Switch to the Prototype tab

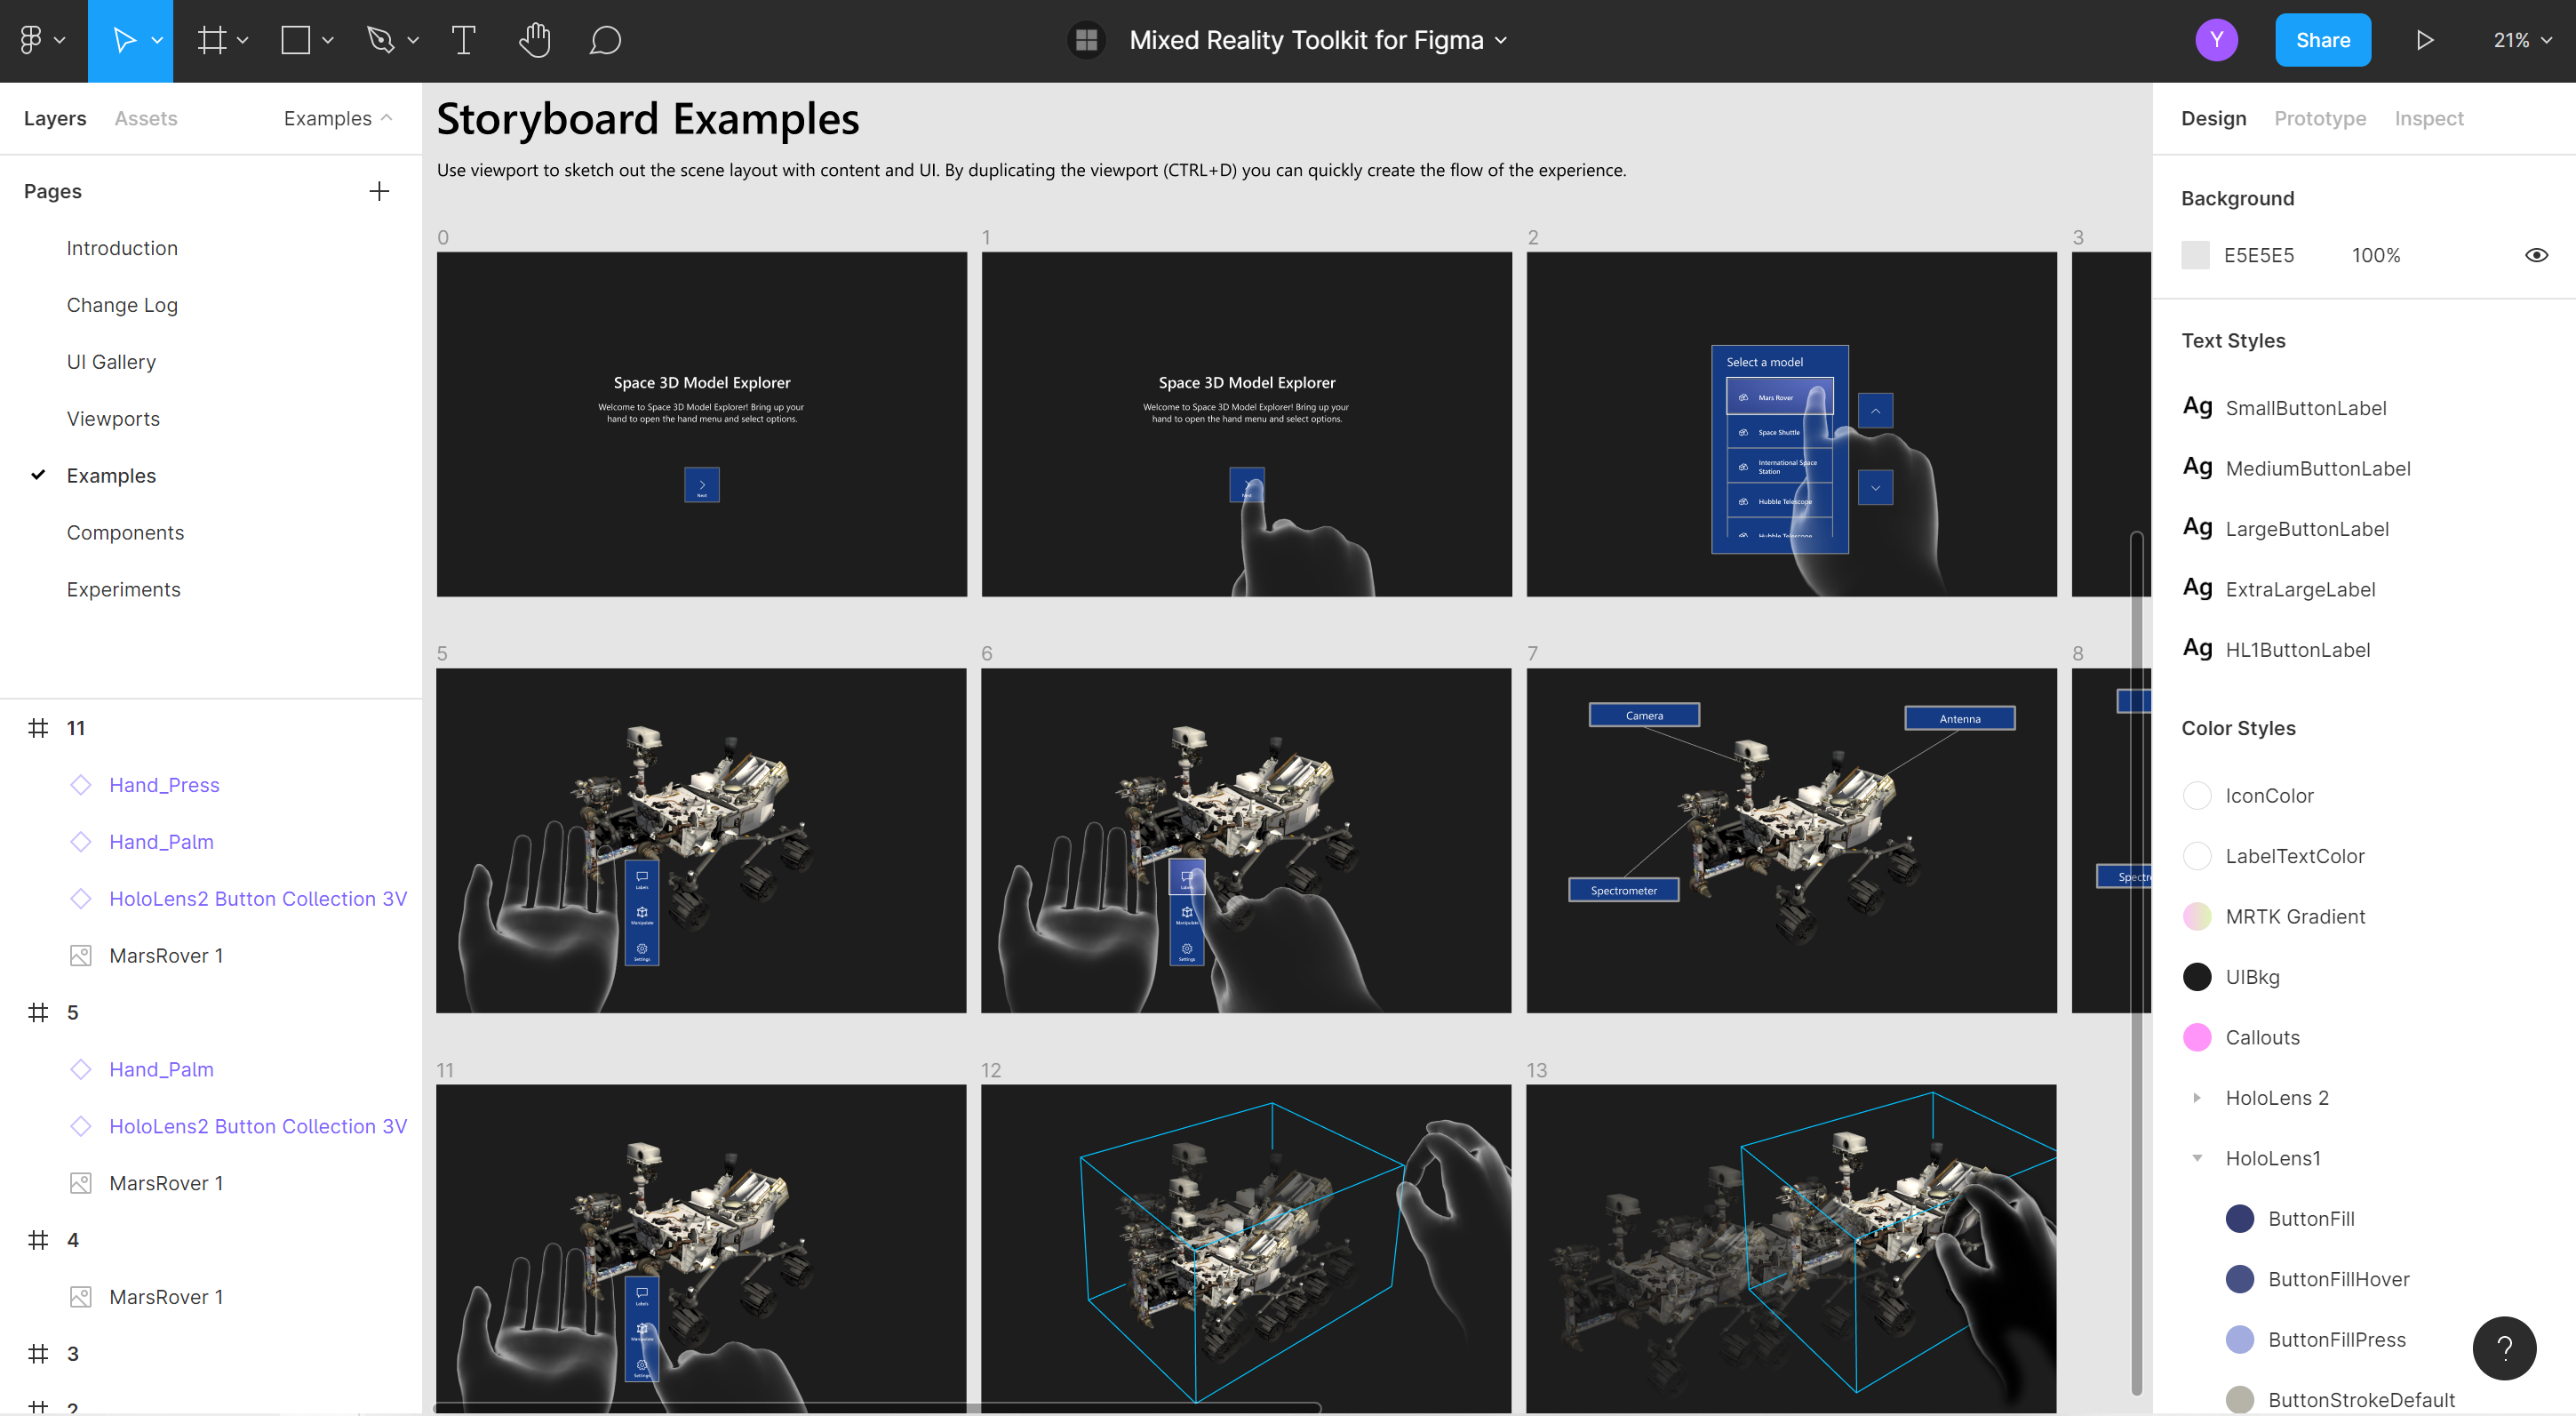pos(2320,116)
